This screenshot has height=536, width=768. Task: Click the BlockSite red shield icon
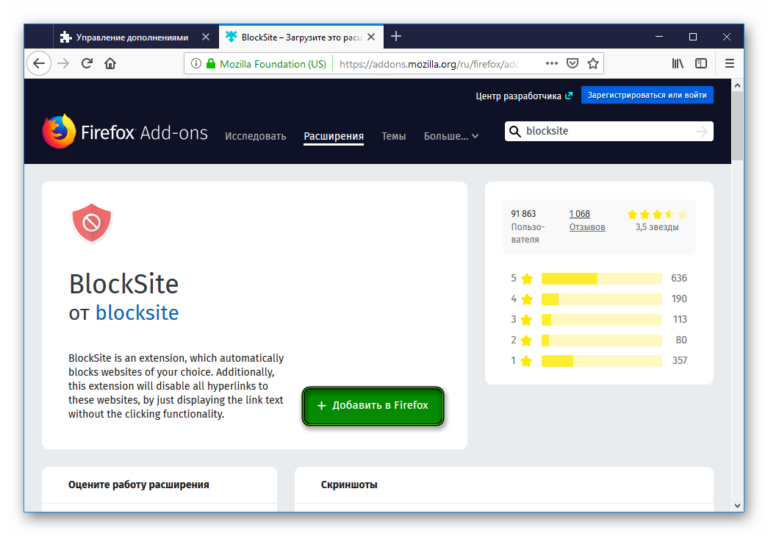[x=92, y=223]
